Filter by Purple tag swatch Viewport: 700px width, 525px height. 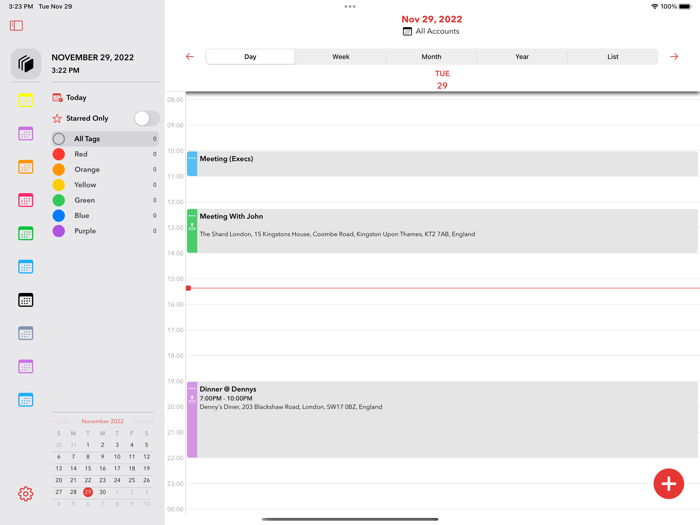tap(58, 231)
